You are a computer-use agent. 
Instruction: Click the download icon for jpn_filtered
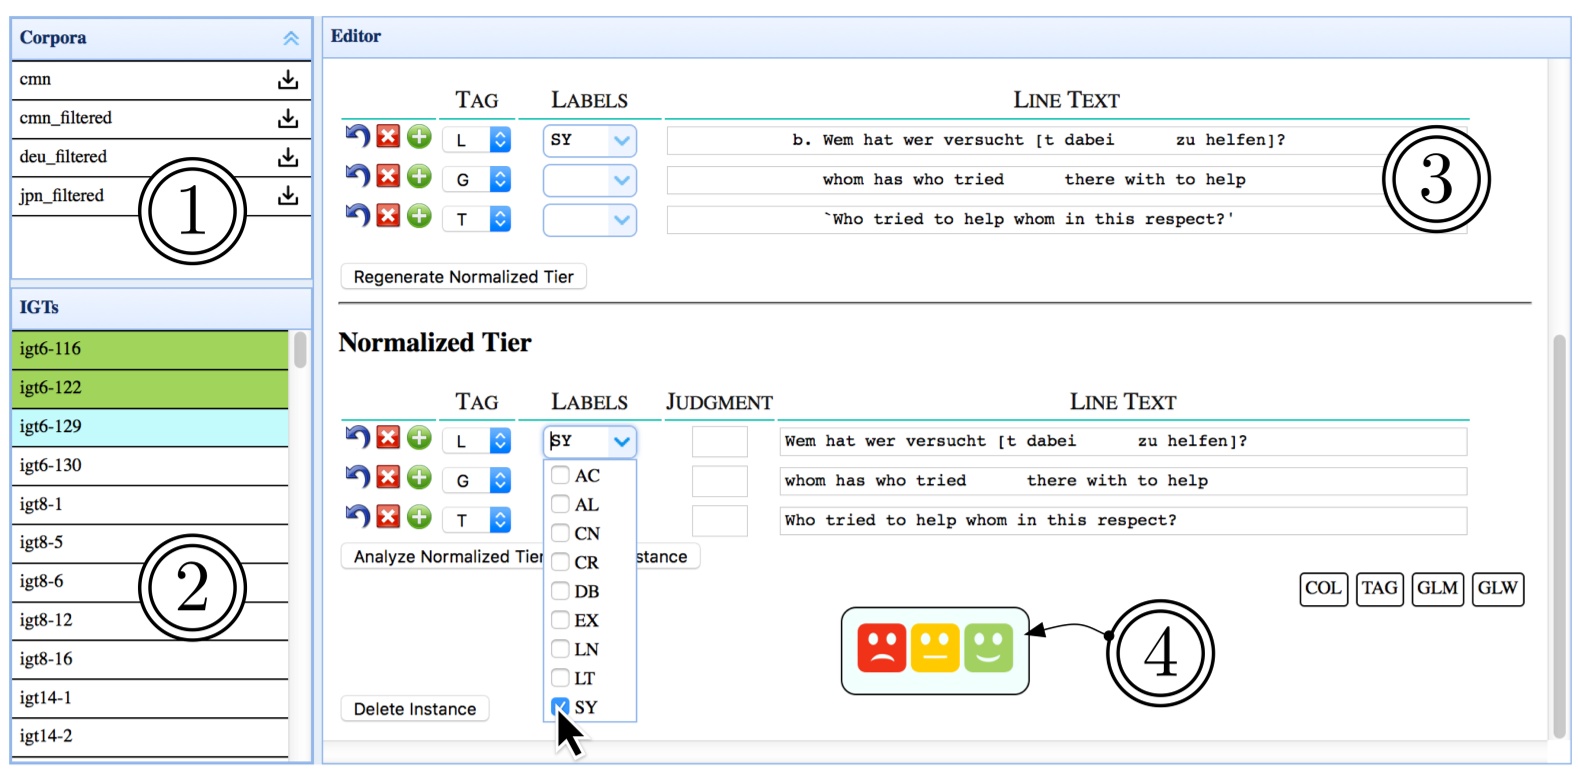(x=288, y=196)
